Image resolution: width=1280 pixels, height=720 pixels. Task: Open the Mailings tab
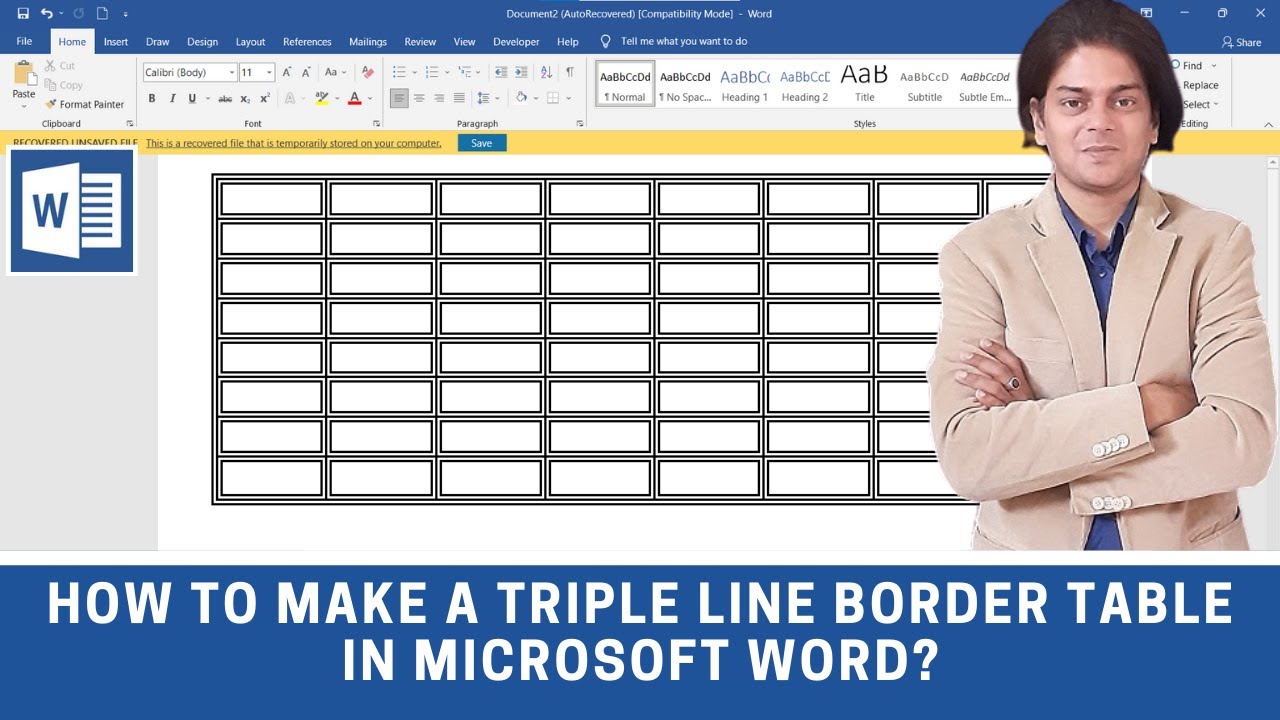click(x=368, y=42)
